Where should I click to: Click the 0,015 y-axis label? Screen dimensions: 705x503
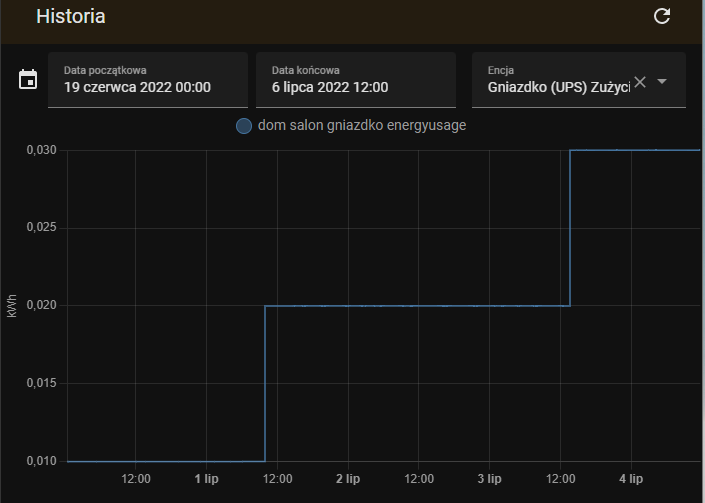(42, 383)
